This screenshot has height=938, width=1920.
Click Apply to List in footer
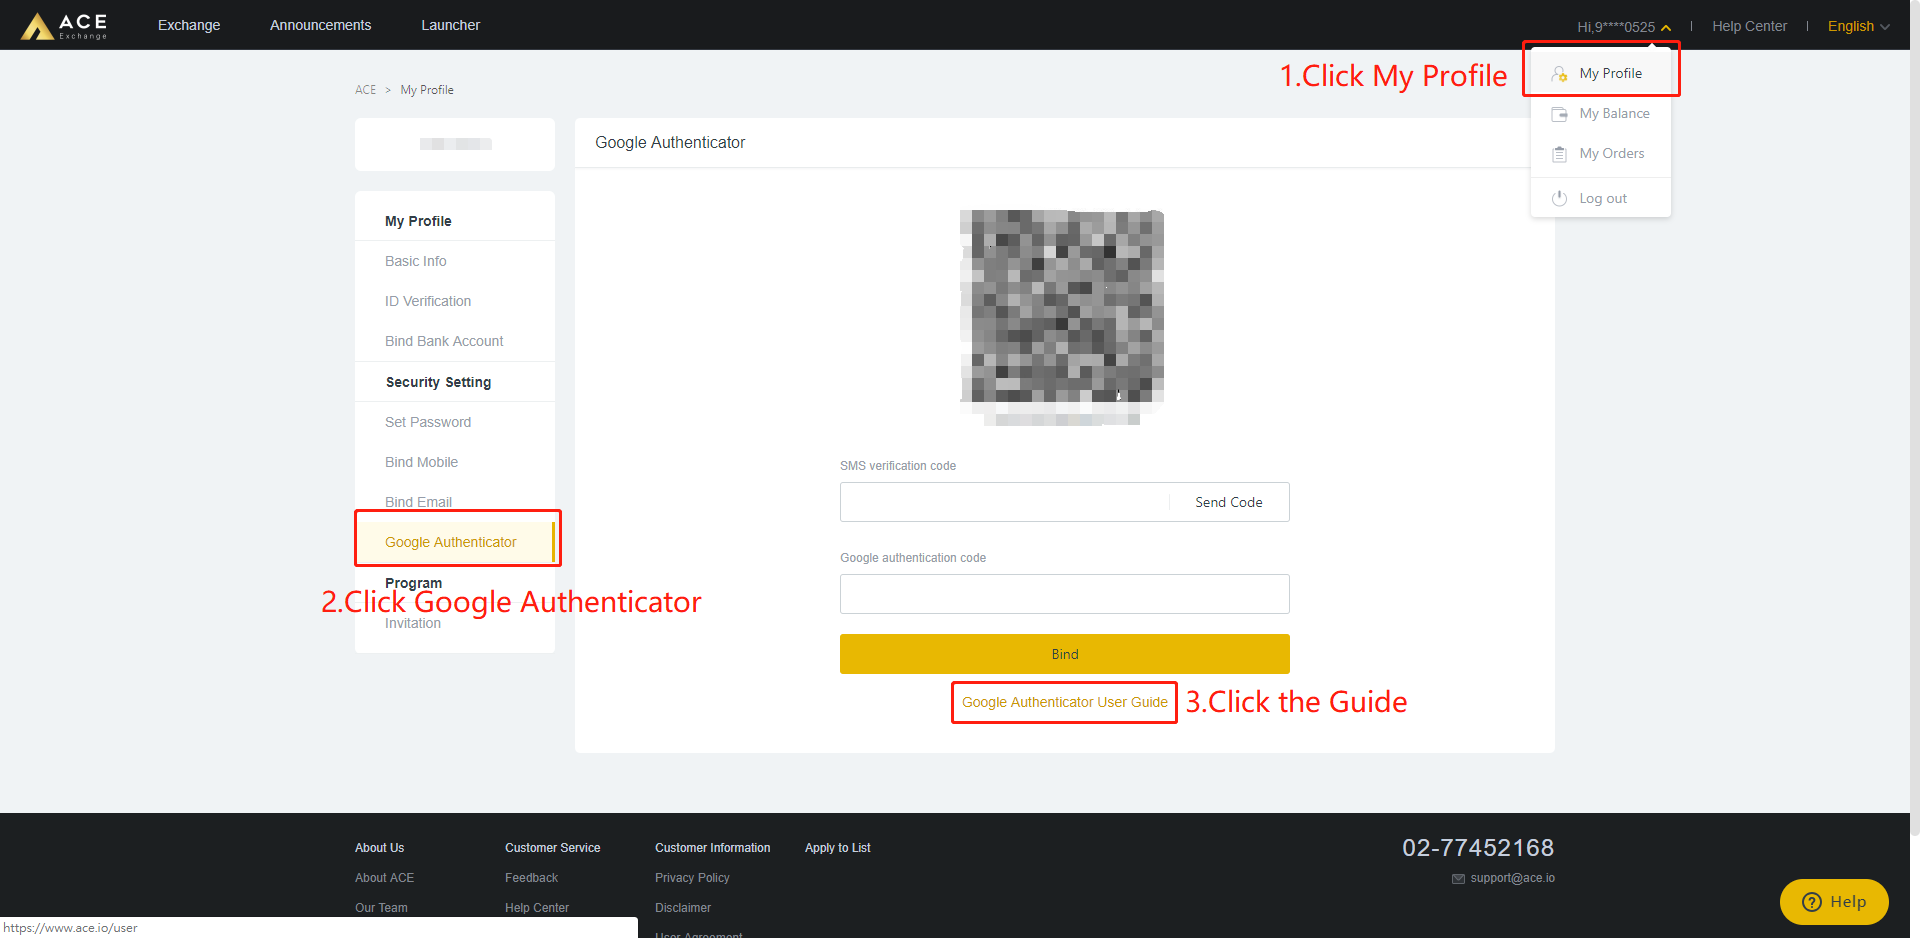(x=838, y=848)
